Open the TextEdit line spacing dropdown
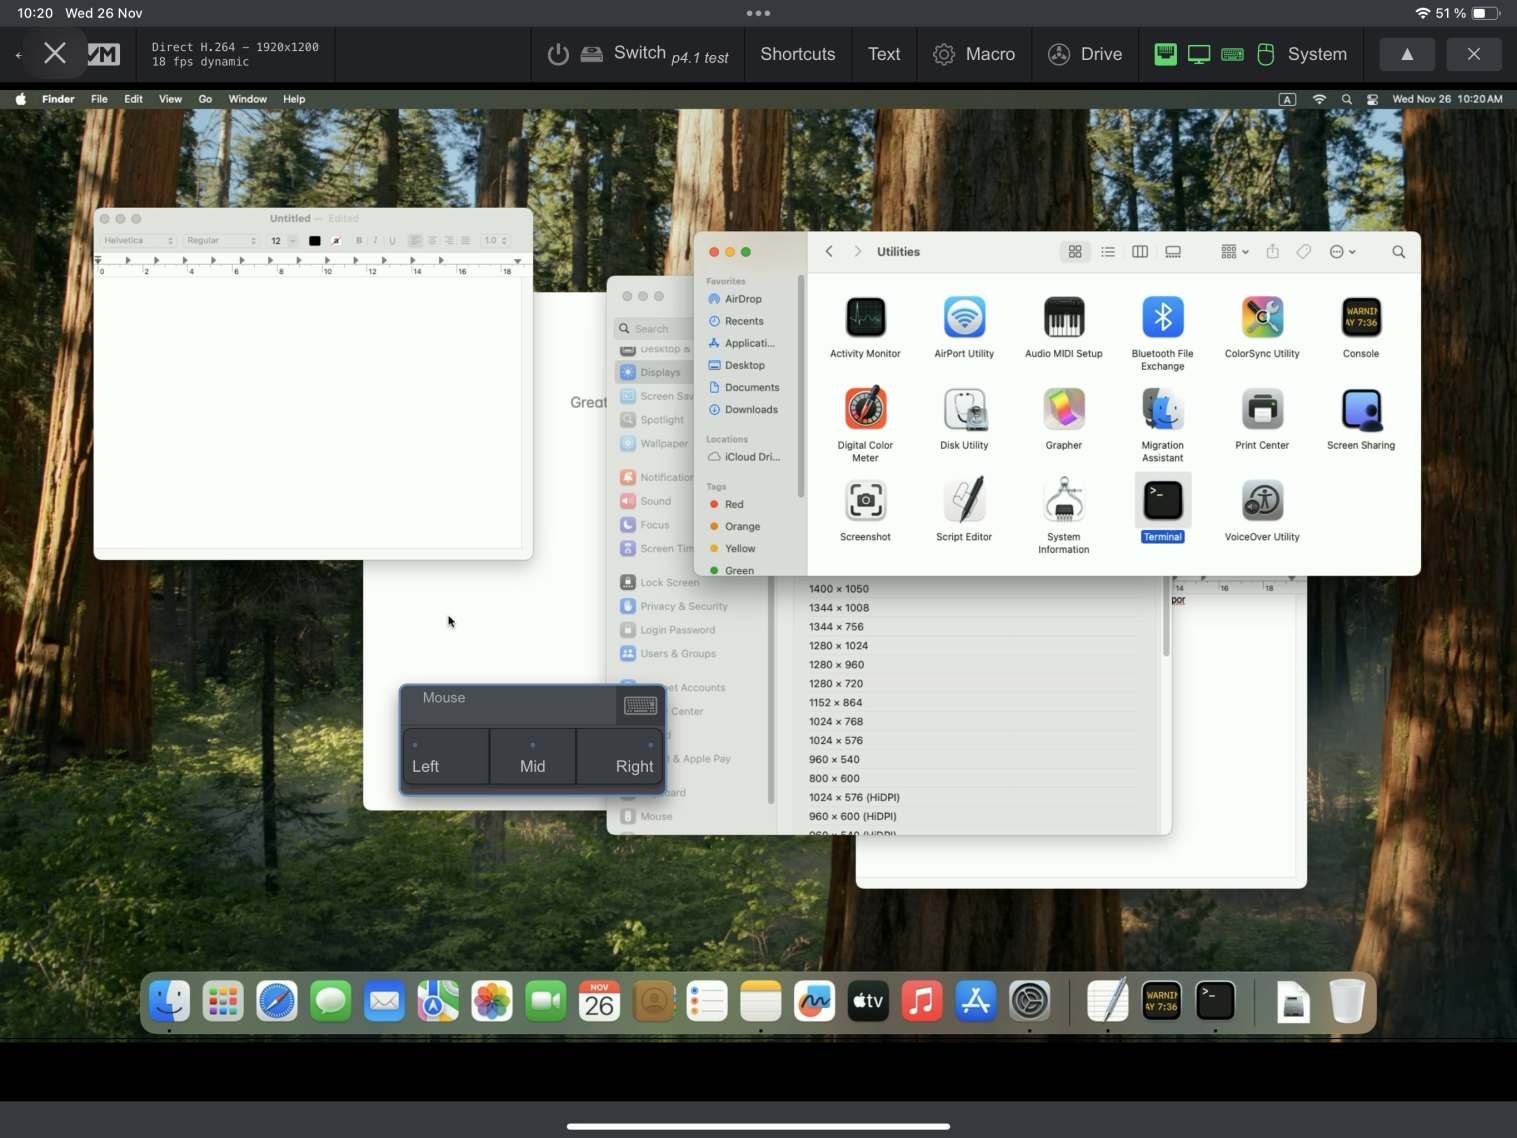 495,241
